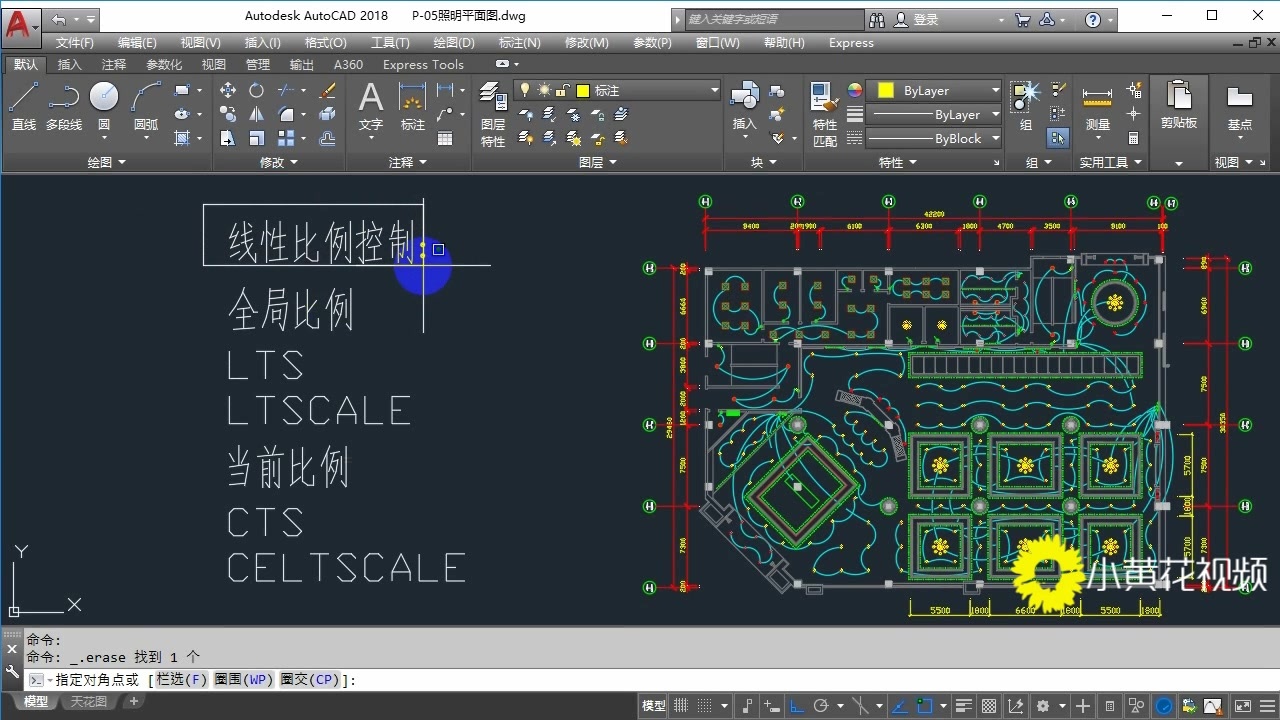
Task: Choose the Rotate tool in Modify panel
Action: click(x=257, y=90)
